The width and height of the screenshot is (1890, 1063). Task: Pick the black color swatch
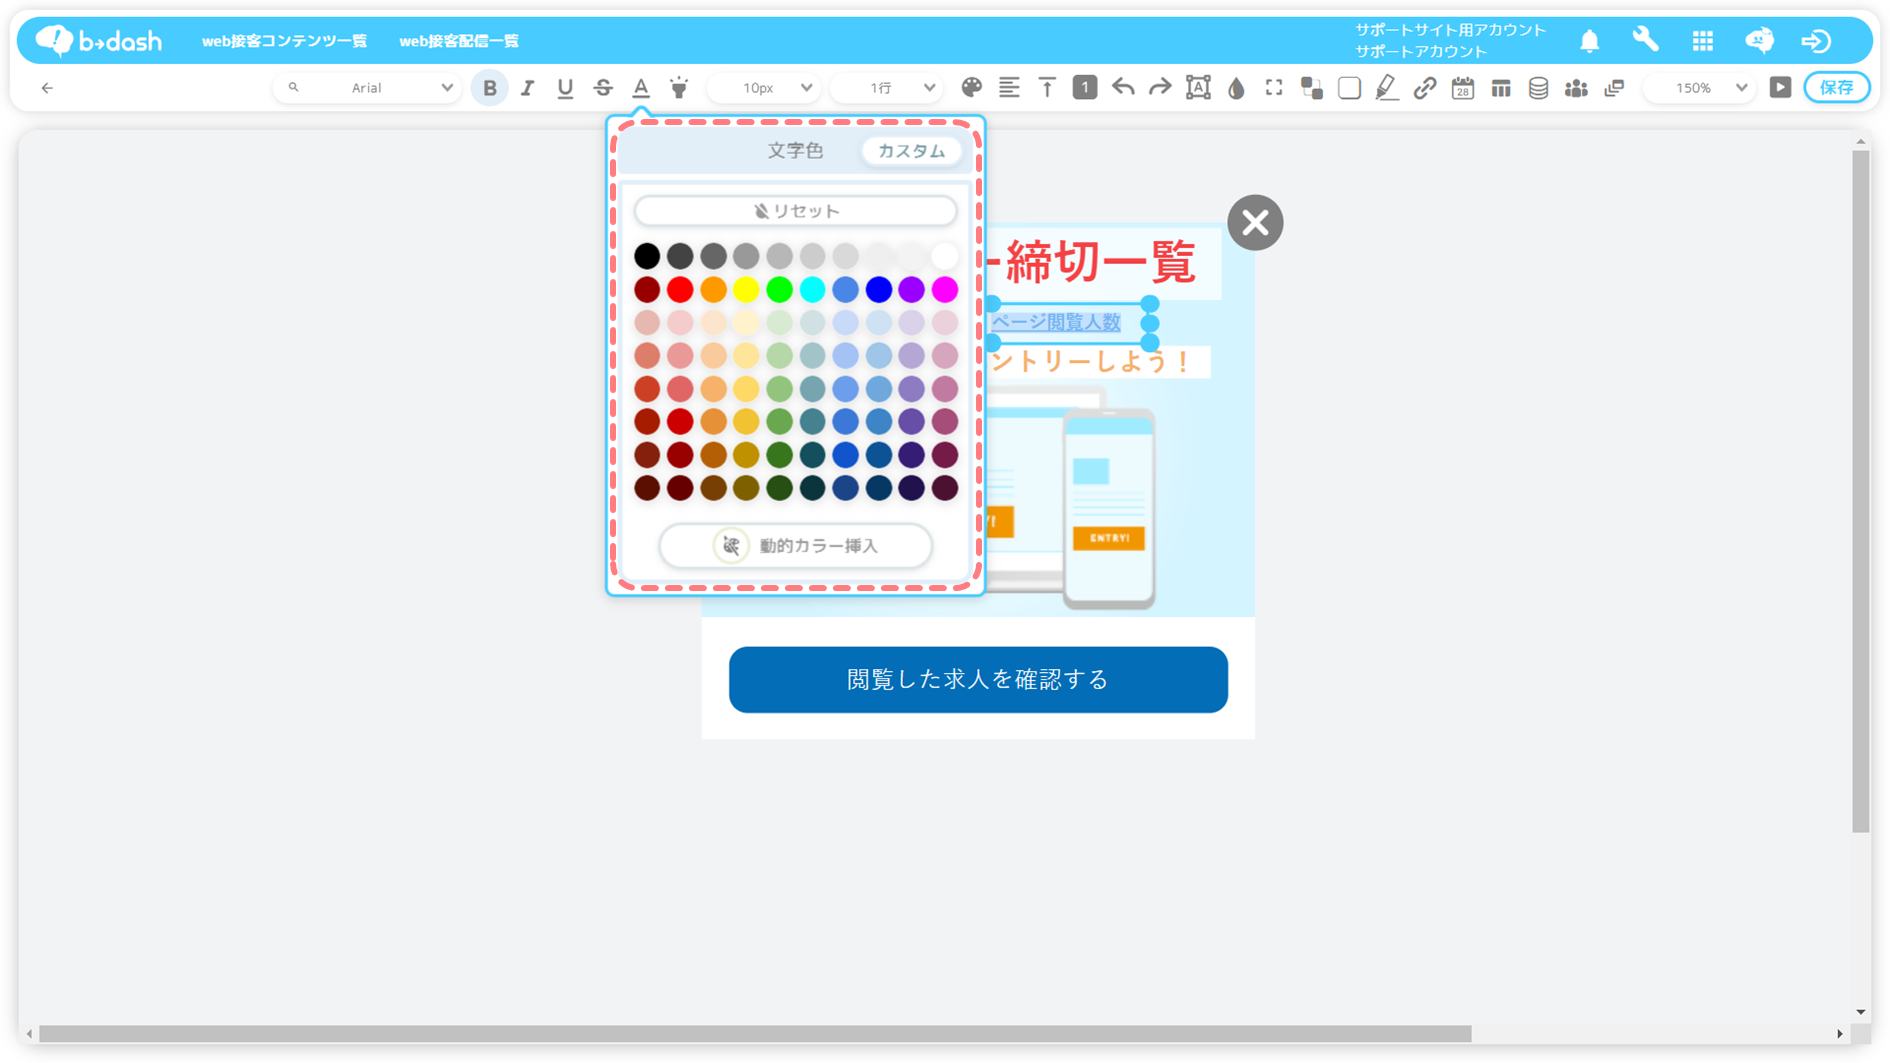point(647,256)
